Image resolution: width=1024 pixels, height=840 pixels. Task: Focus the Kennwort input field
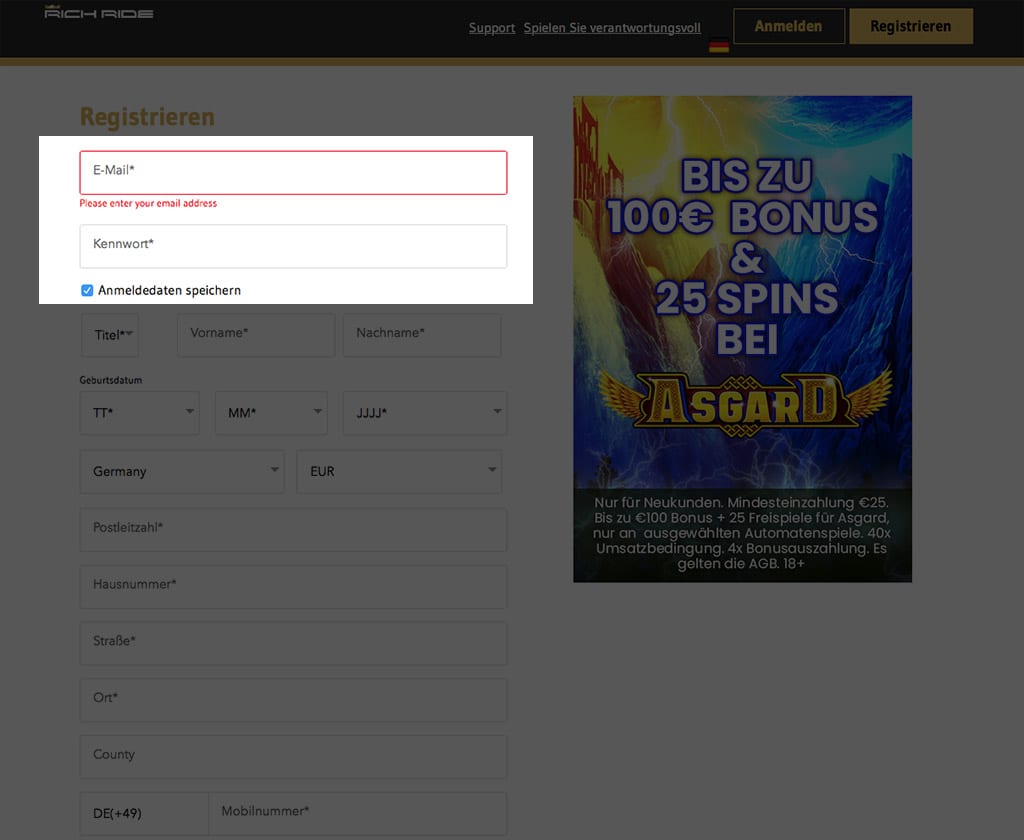[x=293, y=246]
